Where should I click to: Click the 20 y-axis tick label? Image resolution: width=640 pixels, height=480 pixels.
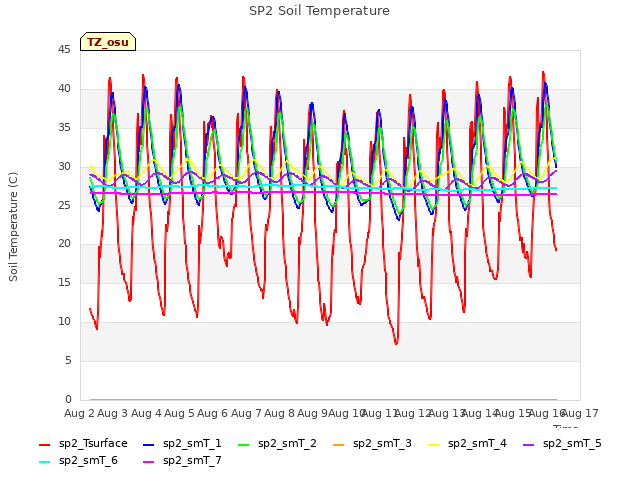(x=64, y=244)
